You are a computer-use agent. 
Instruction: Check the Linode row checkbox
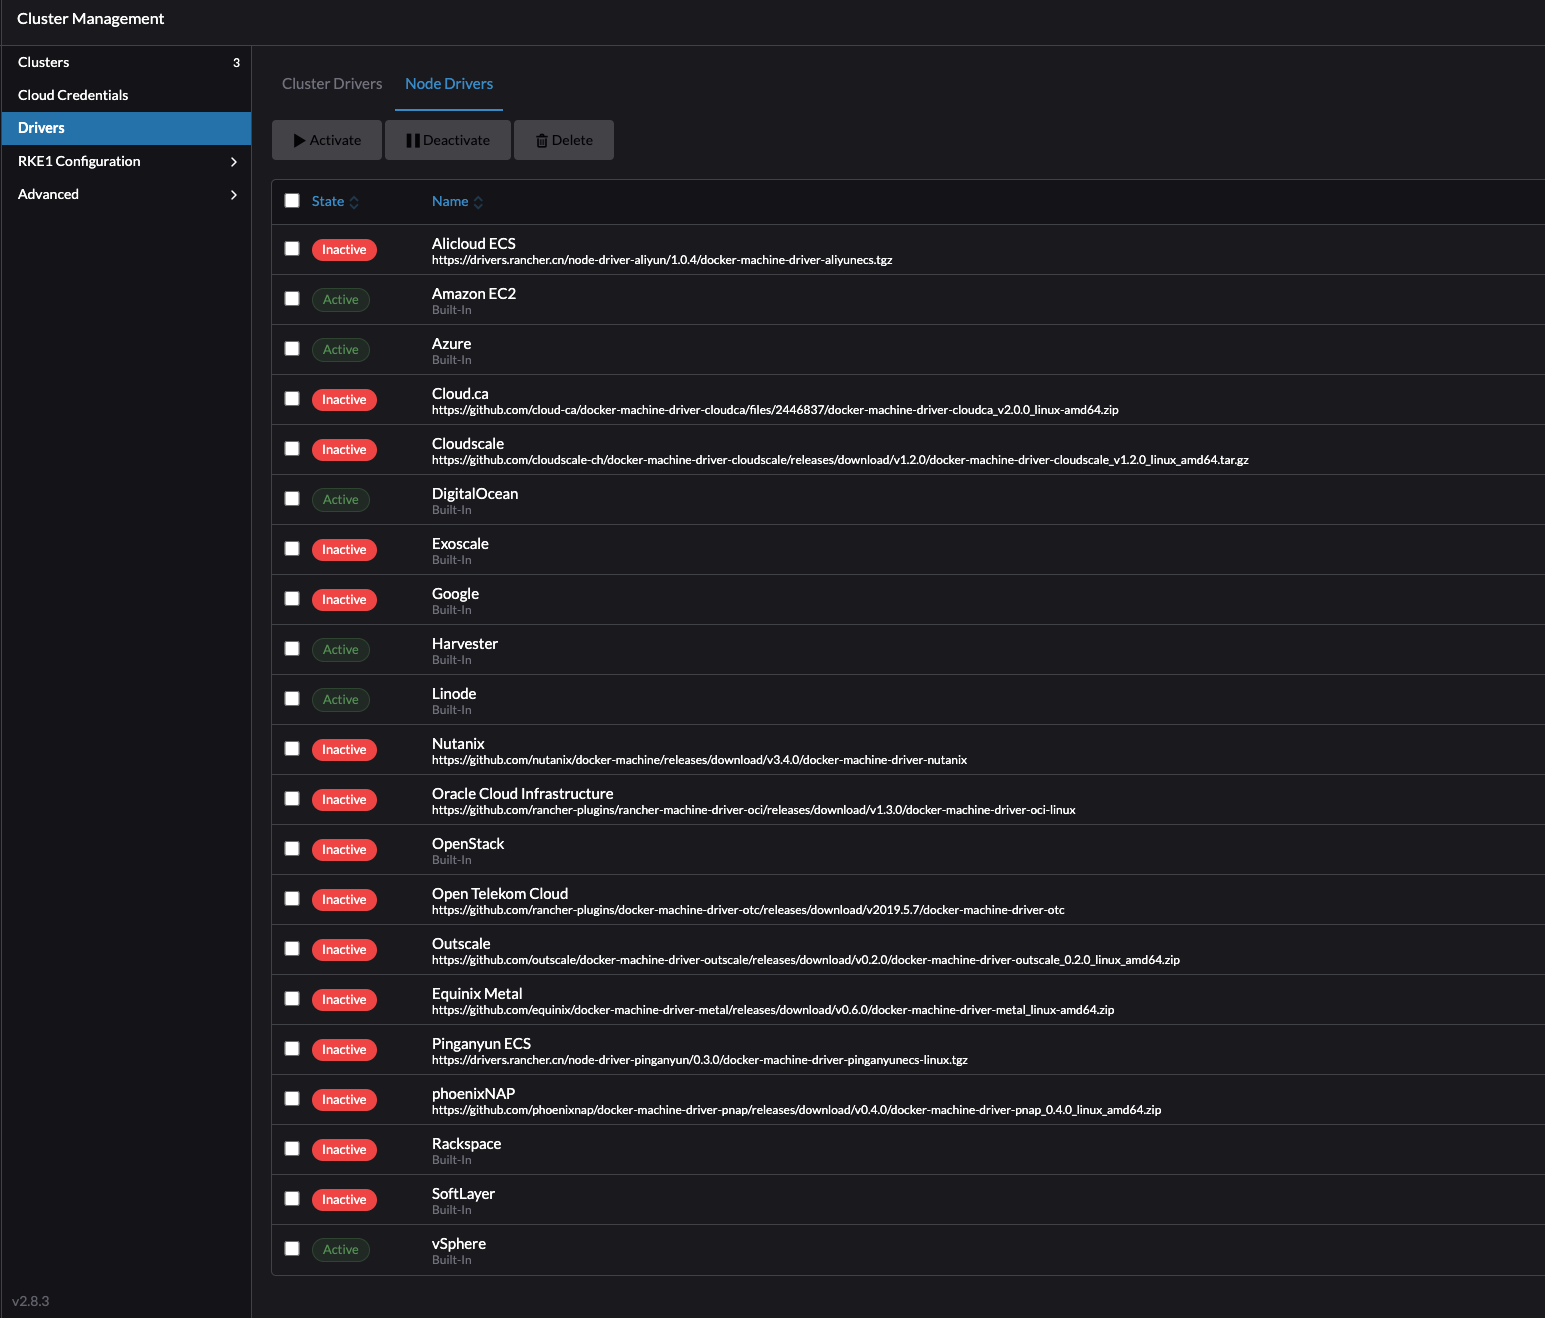(292, 698)
